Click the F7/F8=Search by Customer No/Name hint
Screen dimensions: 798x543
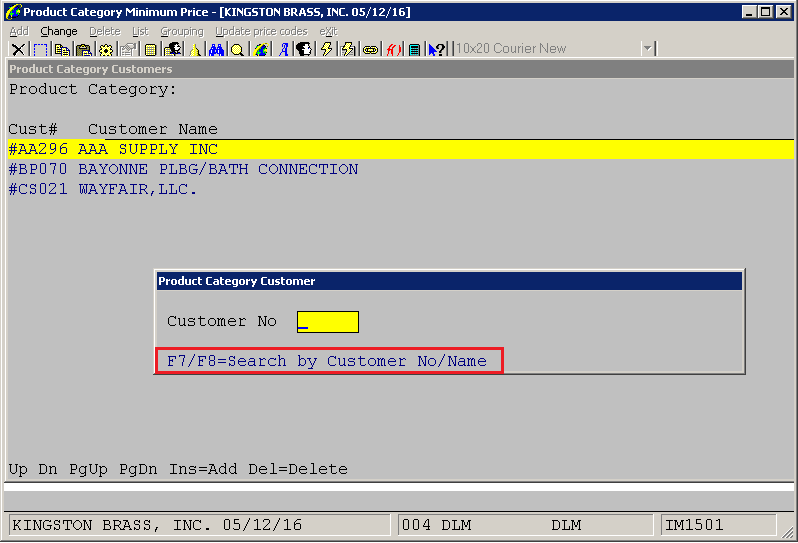pyautogui.click(x=329, y=361)
